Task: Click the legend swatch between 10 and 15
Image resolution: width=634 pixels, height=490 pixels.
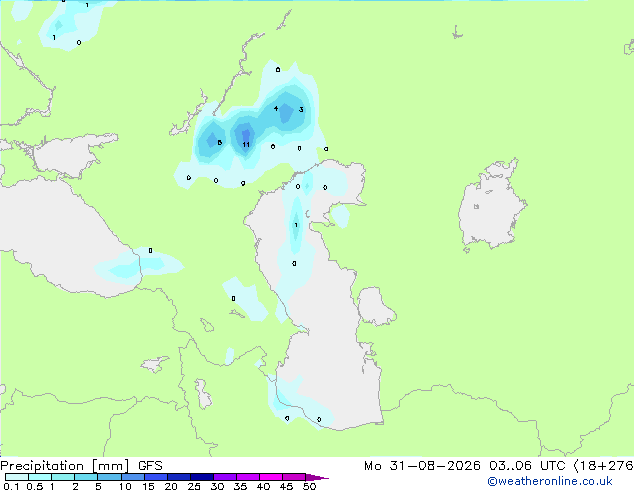Action: click(132, 477)
